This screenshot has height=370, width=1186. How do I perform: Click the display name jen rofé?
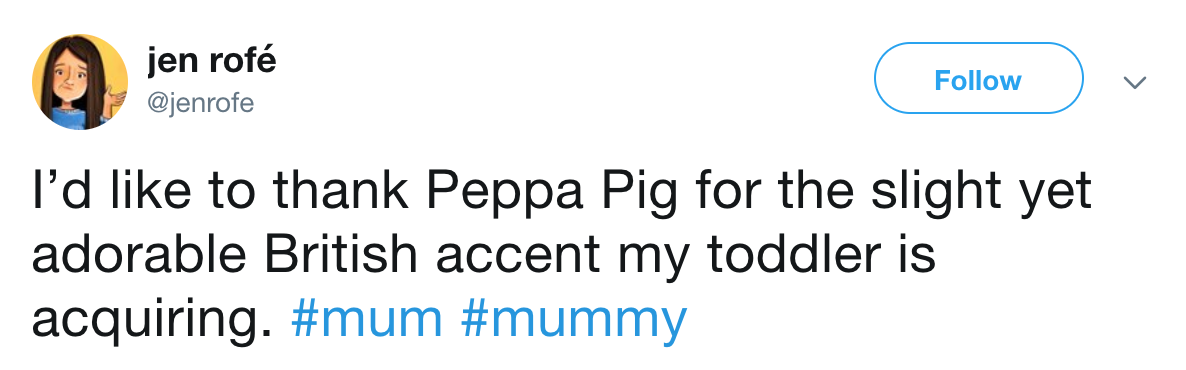click(212, 61)
